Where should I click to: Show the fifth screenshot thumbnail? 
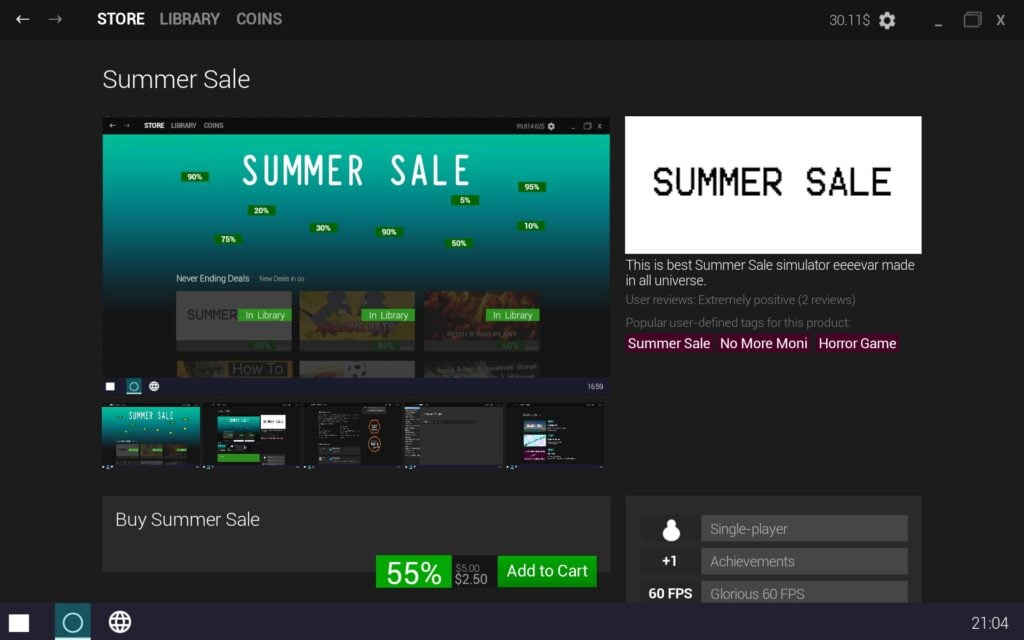[x=555, y=436]
